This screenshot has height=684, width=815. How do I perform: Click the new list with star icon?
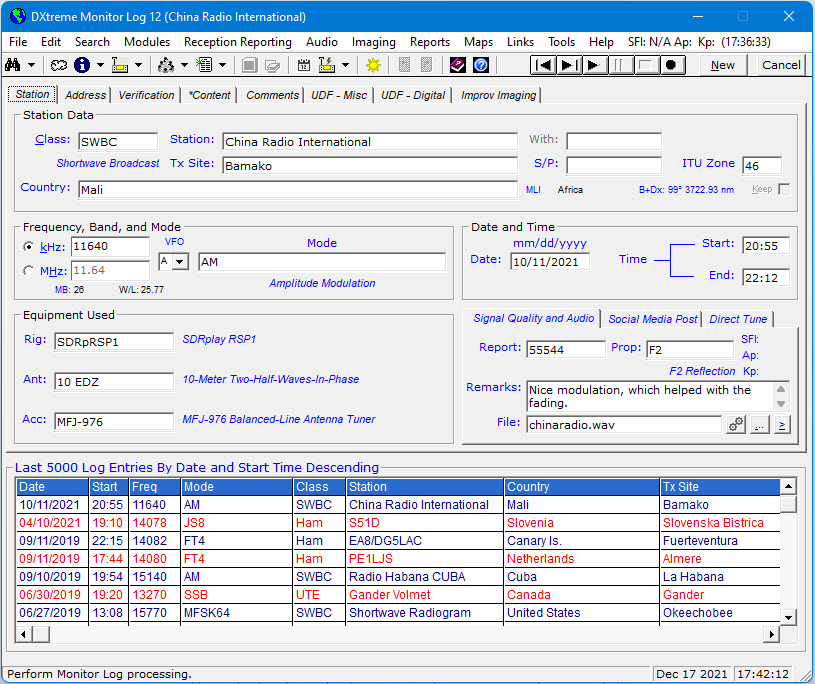click(204, 65)
